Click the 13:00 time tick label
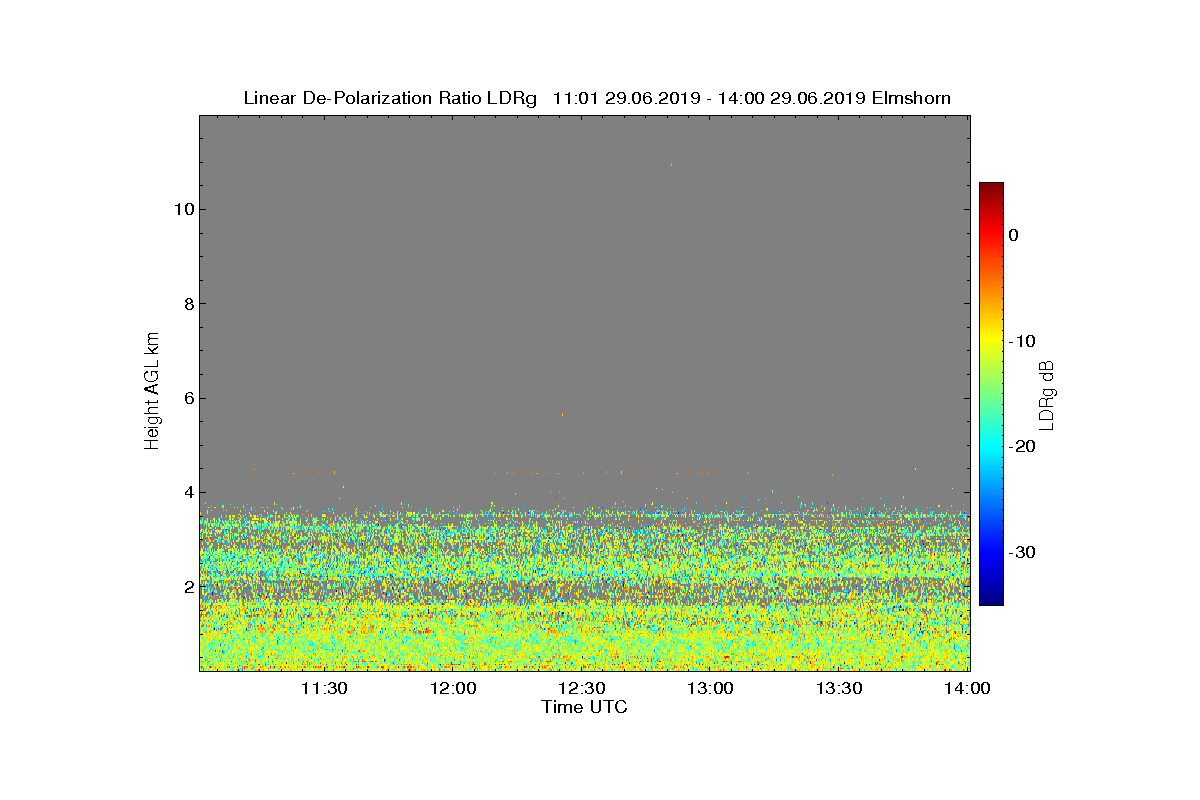This screenshot has height=800, width=1200. pyautogui.click(x=710, y=688)
